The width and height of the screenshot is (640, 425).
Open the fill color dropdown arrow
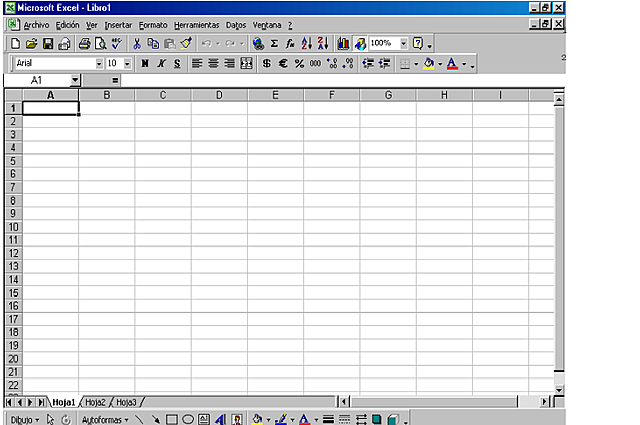(x=440, y=64)
